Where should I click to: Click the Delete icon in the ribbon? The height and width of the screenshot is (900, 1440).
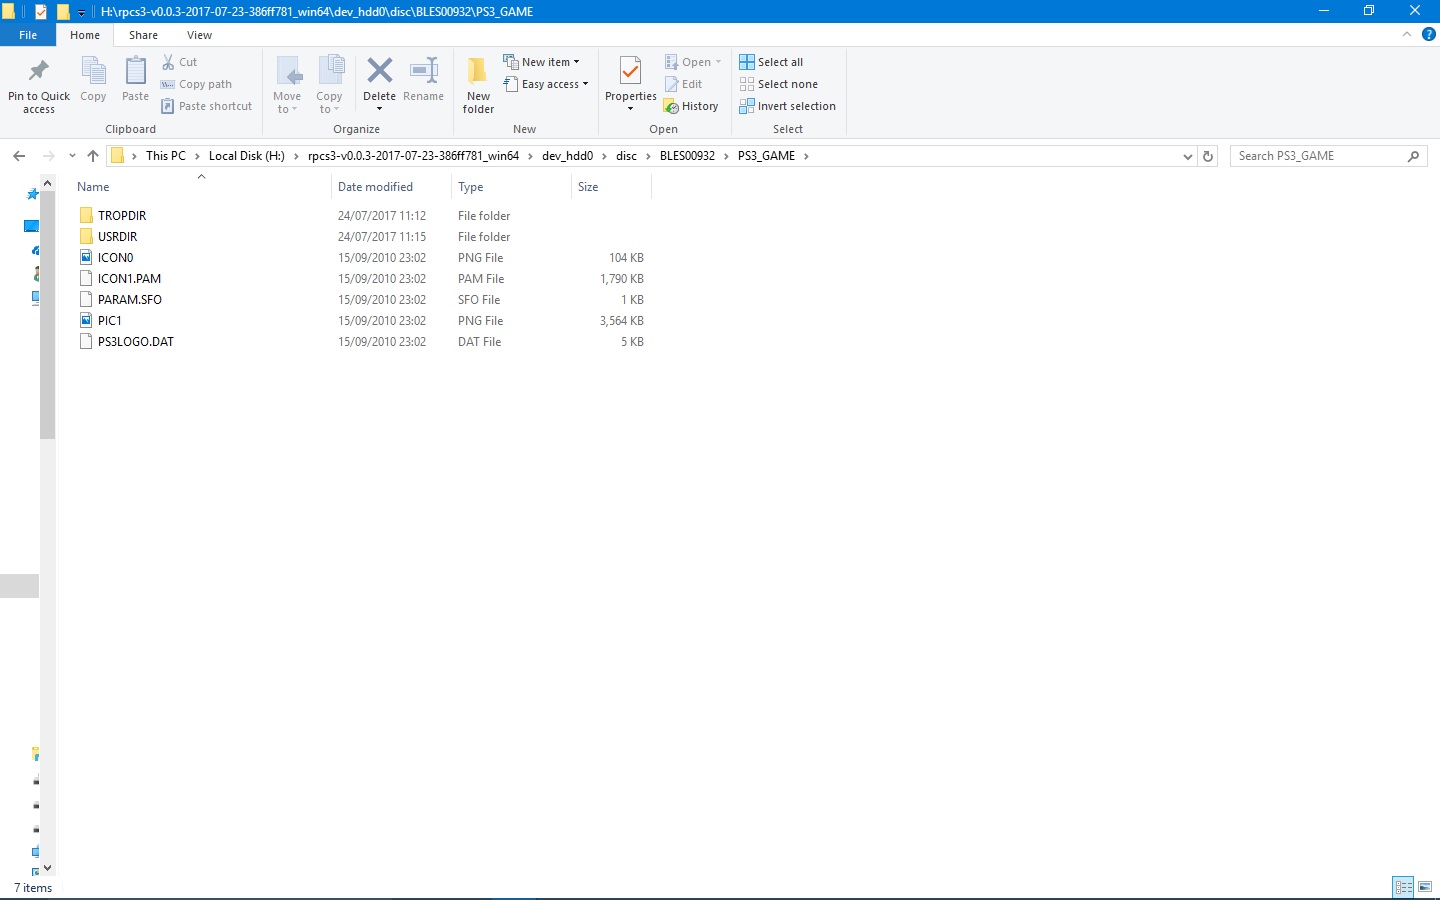[x=379, y=72]
